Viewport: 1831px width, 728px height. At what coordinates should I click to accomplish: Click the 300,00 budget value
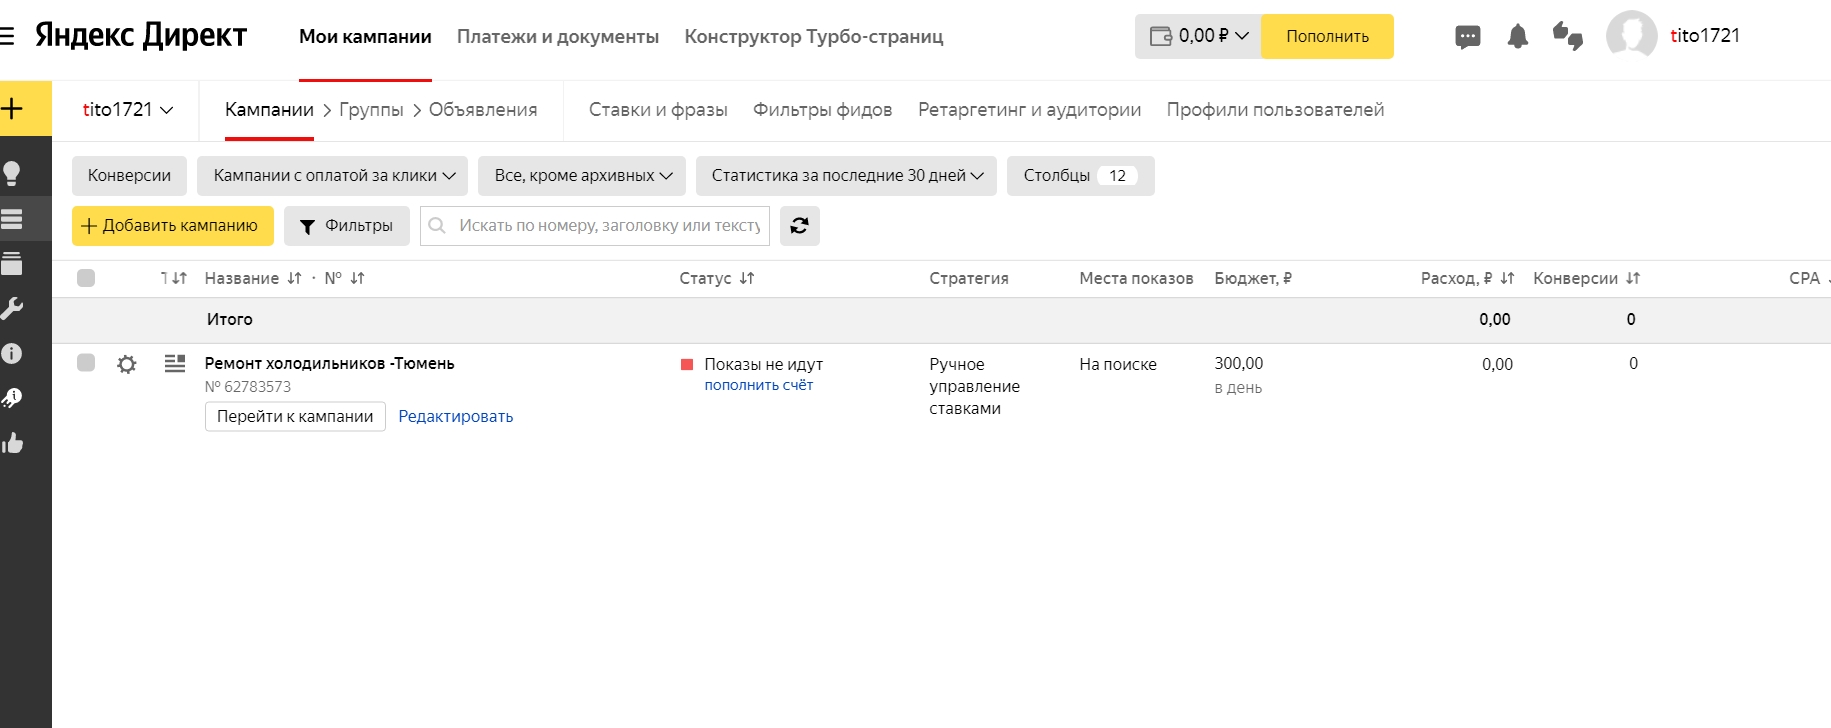click(x=1239, y=363)
